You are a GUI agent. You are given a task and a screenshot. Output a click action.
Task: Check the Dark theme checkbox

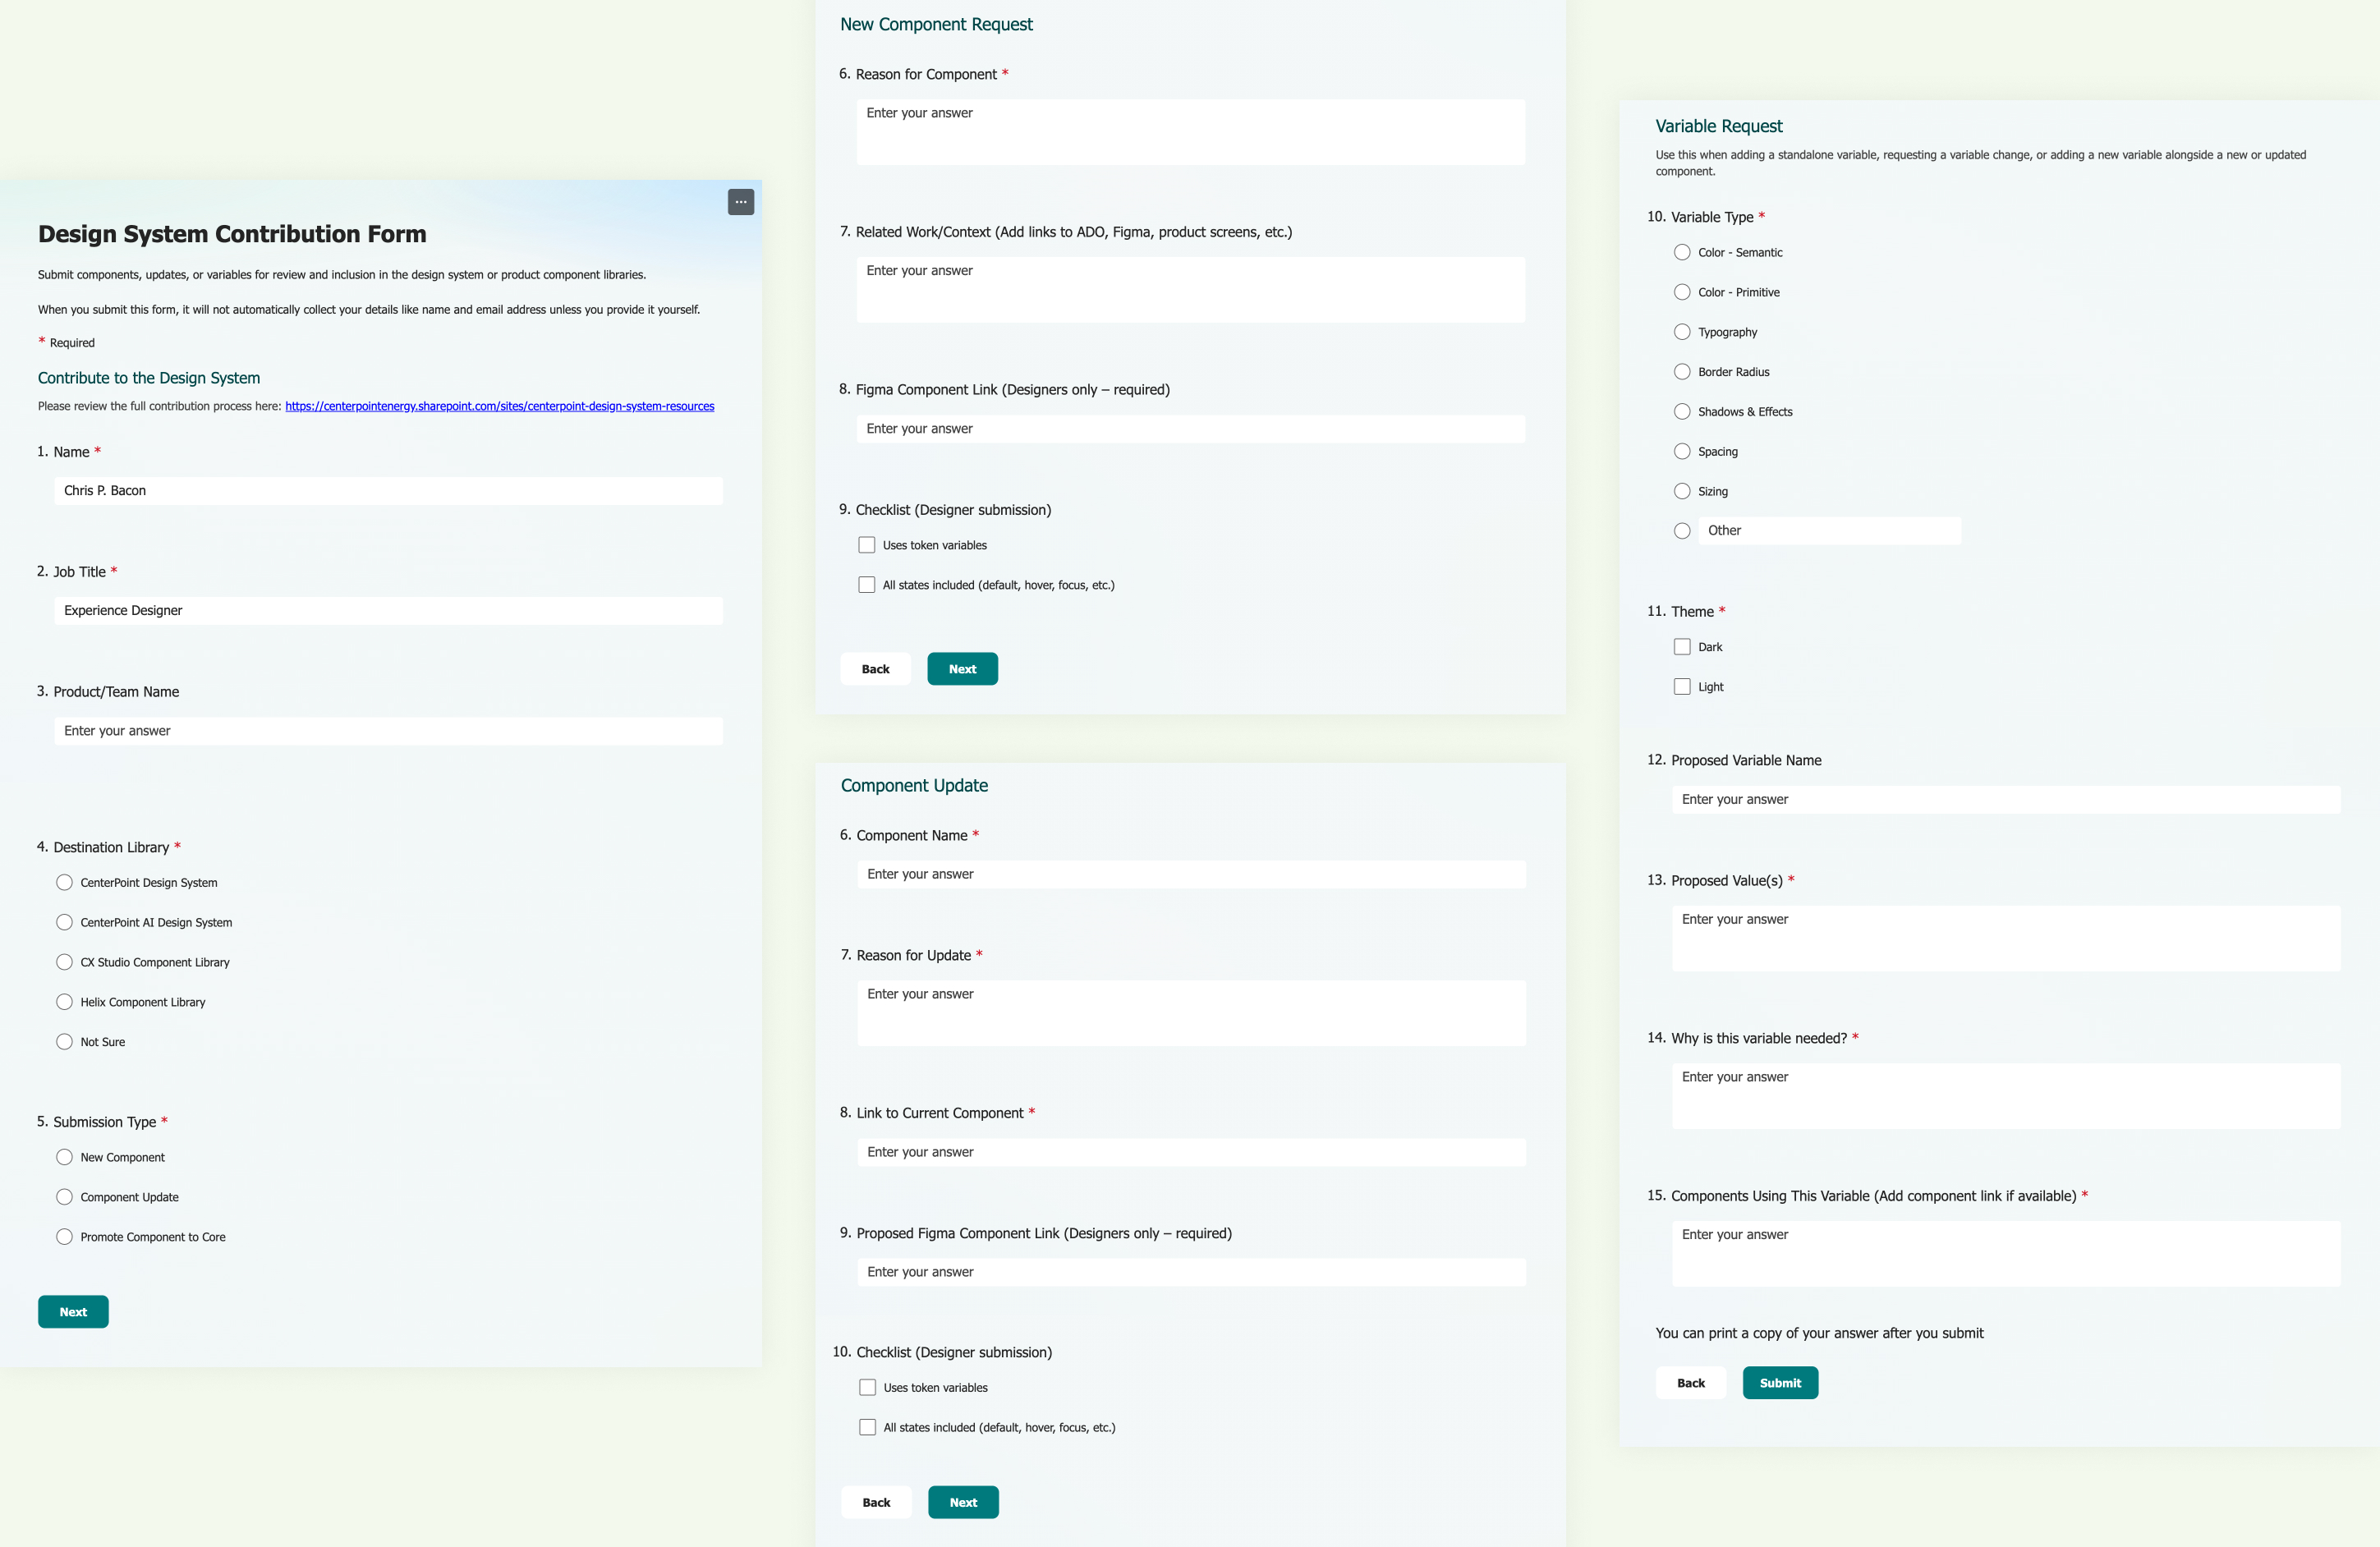[1683, 647]
